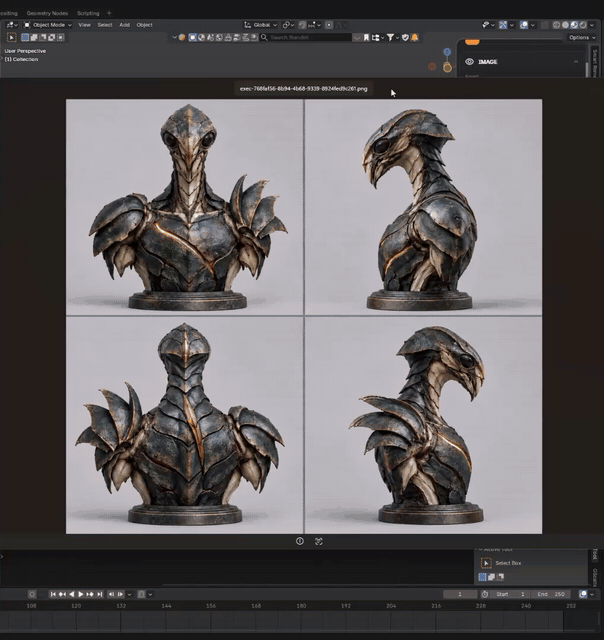Switch to solid viewport shading
The image size is (604, 640).
point(565,25)
